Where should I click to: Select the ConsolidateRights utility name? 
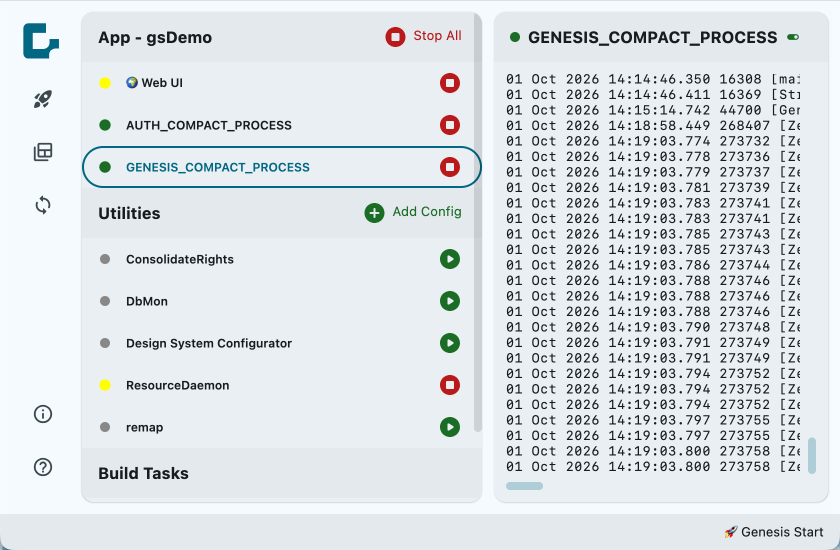179,259
